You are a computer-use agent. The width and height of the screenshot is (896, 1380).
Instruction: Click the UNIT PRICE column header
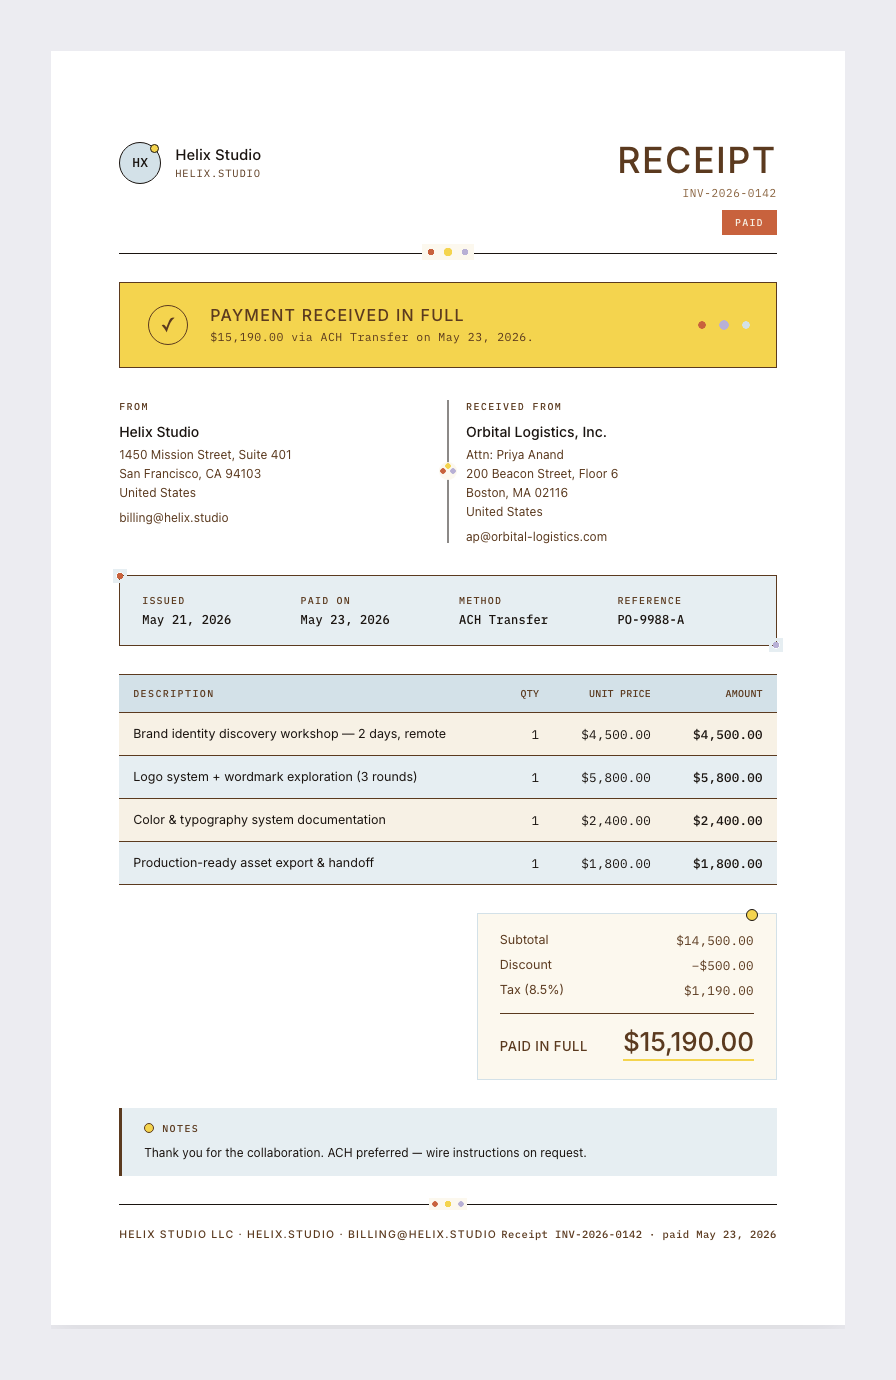coord(620,694)
